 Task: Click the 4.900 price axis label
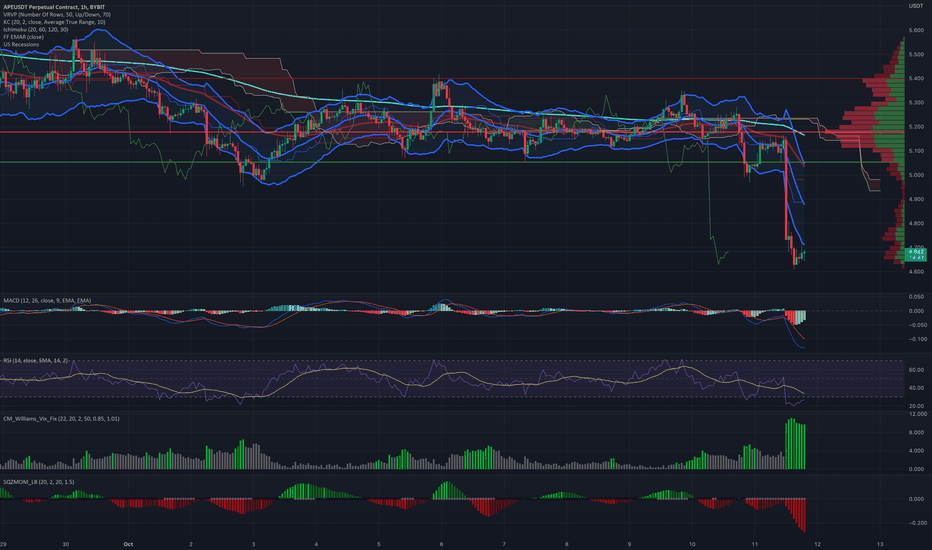coord(916,199)
